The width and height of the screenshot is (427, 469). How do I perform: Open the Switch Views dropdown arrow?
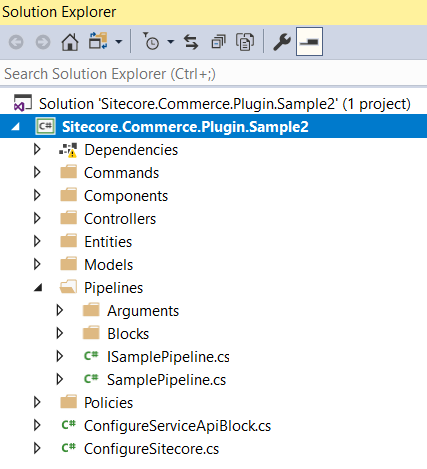pos(118,42)
